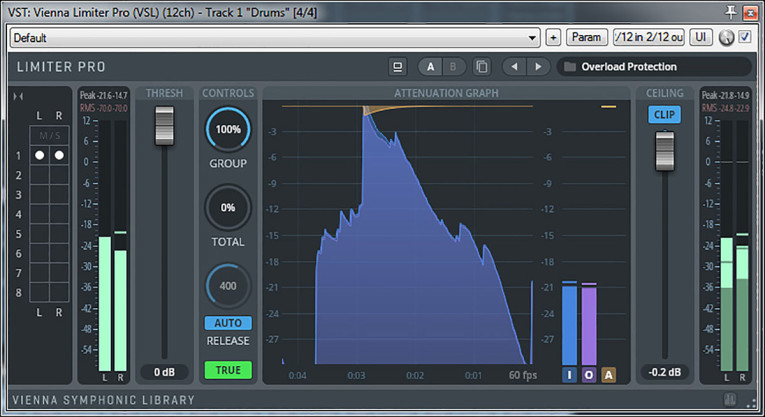The height and width of the screenshot is (417, 765).
Task: Click channel 8 R matrix cell
Action: [x=59, y=293]
